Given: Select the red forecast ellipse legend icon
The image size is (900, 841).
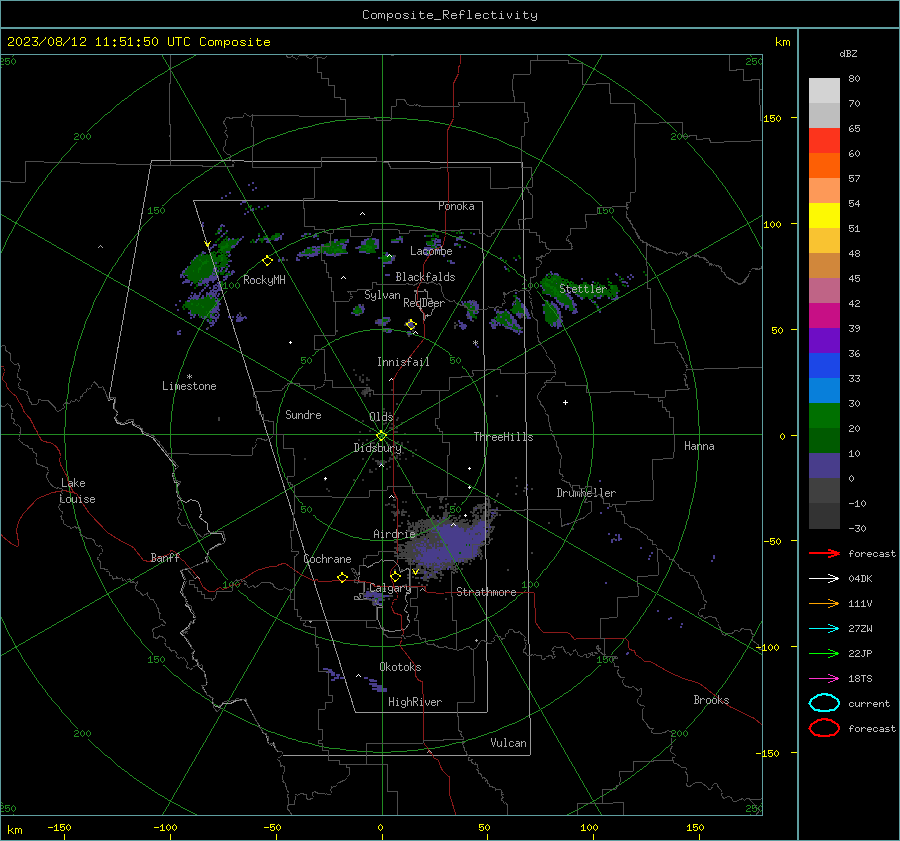Looking at the screenshot, I should click(x=824, y=728).
